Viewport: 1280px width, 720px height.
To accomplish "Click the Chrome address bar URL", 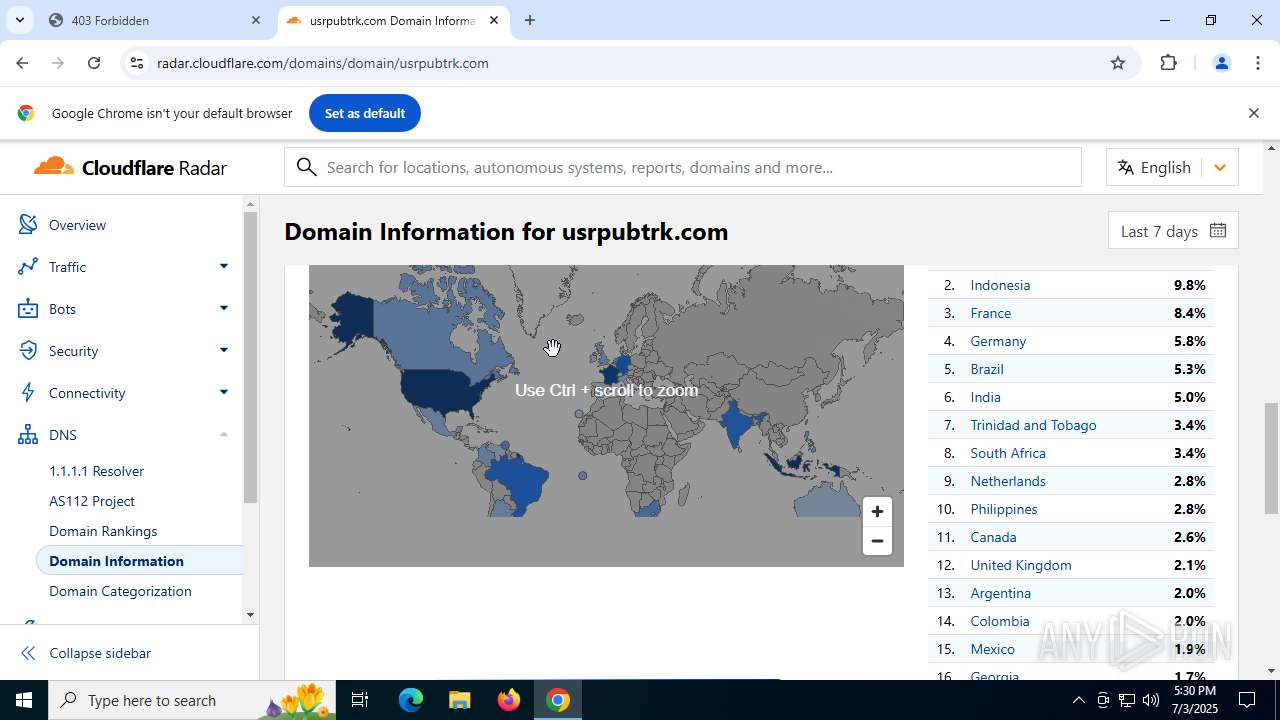I will click(323, 63).
